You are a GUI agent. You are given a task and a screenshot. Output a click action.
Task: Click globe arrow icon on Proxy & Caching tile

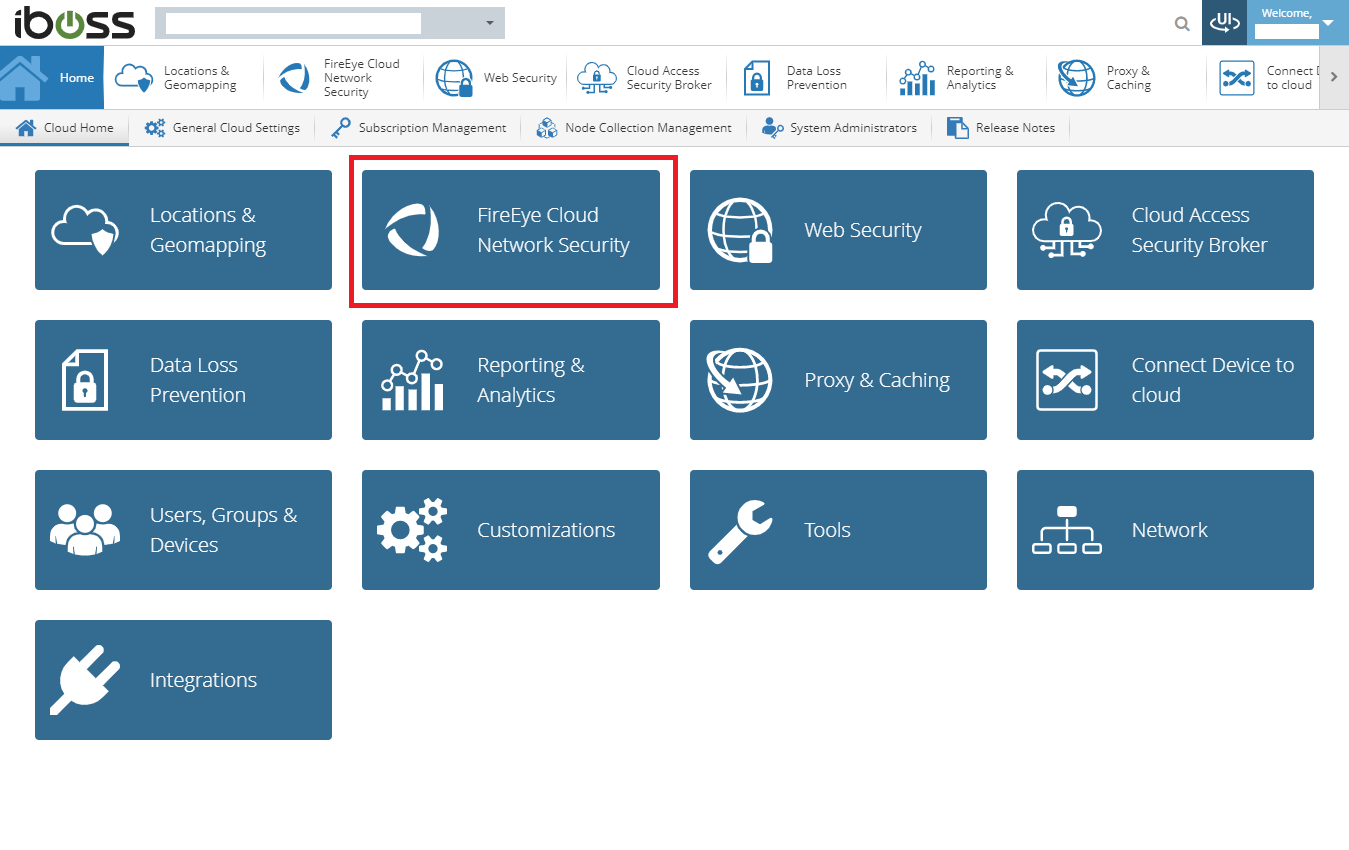pos(740,380)
